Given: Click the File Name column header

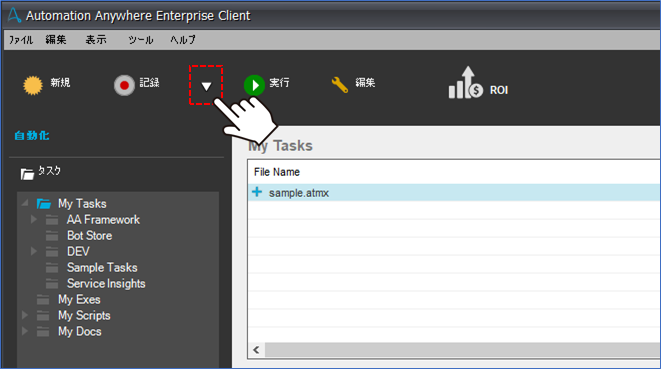Looking at the screenshot, I should [277, 172].
